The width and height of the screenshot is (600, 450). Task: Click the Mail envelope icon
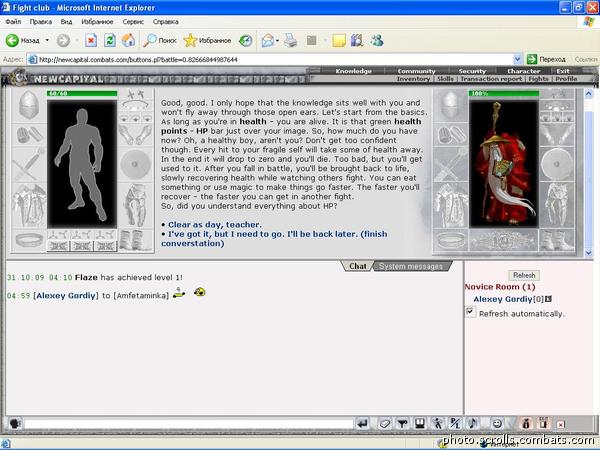coord(267,40)
